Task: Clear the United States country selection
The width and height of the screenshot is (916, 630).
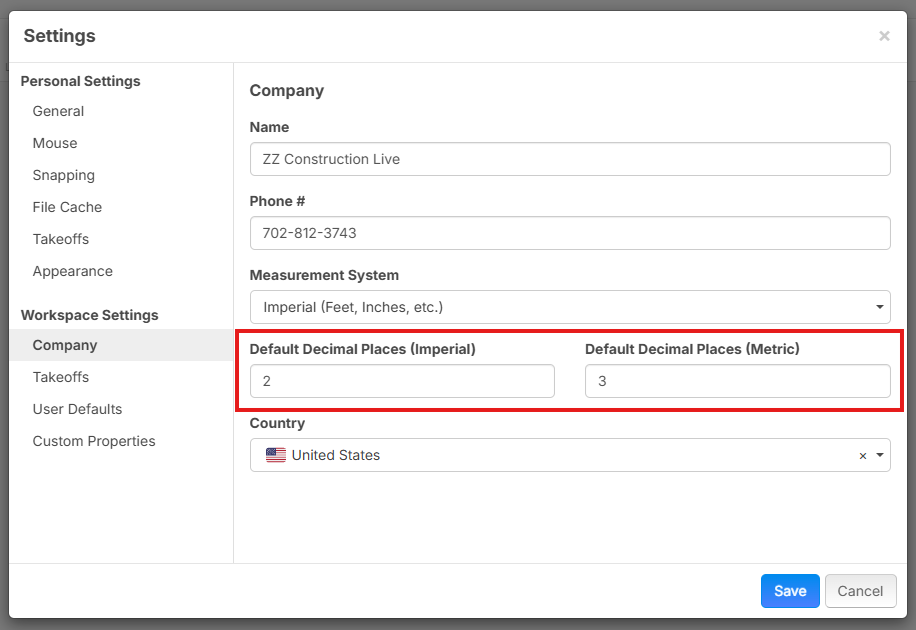Action: (x=863, y=456)
